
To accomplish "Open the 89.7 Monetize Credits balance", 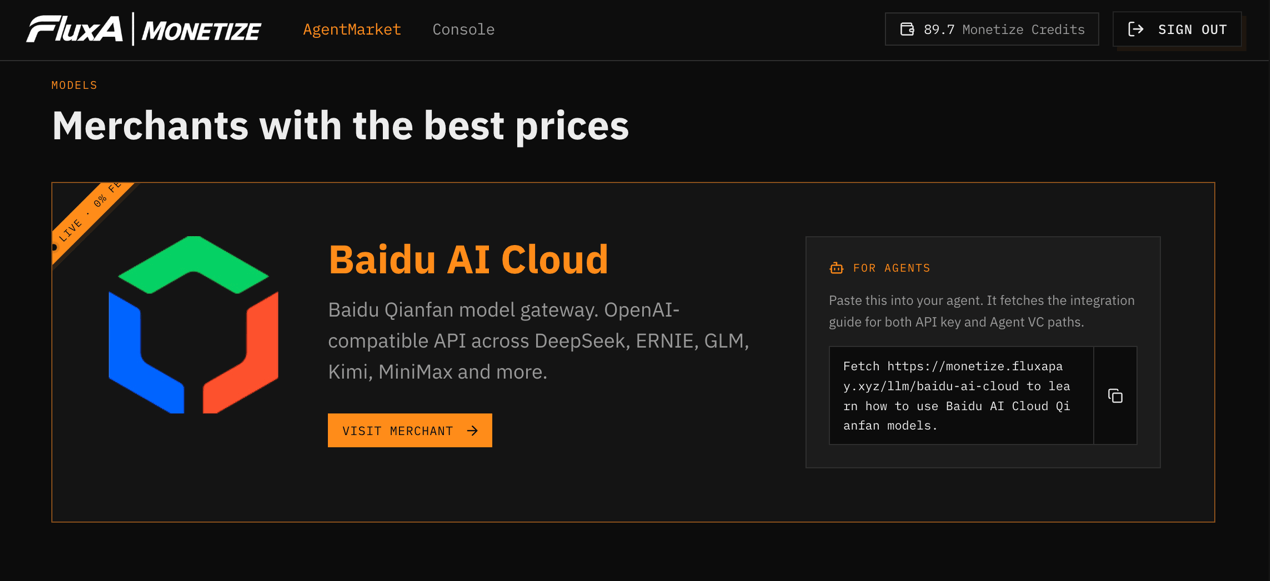I will click(992, 29).
